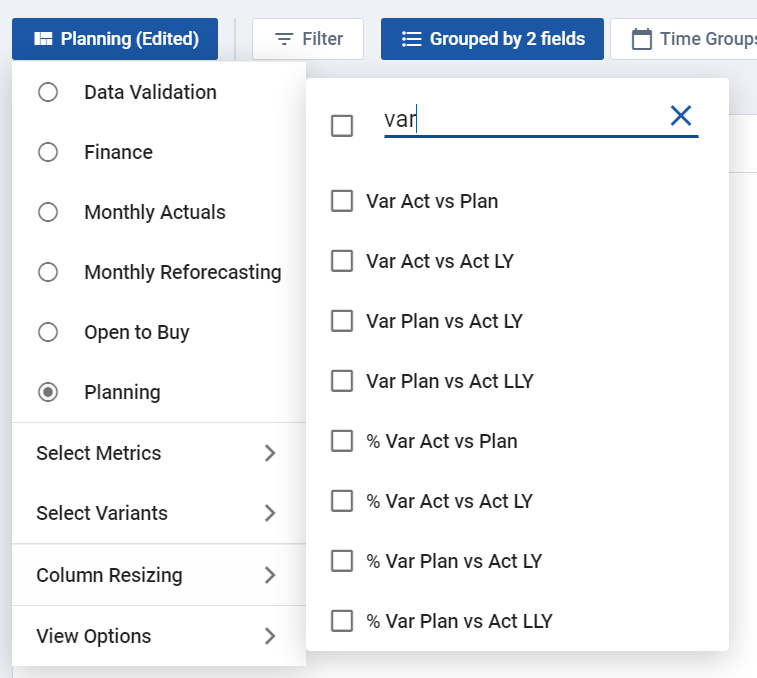Enable % Var Plan vs Act LLY checkbox
The height and width of the screenshot is (678, 757).
(342, 621)
